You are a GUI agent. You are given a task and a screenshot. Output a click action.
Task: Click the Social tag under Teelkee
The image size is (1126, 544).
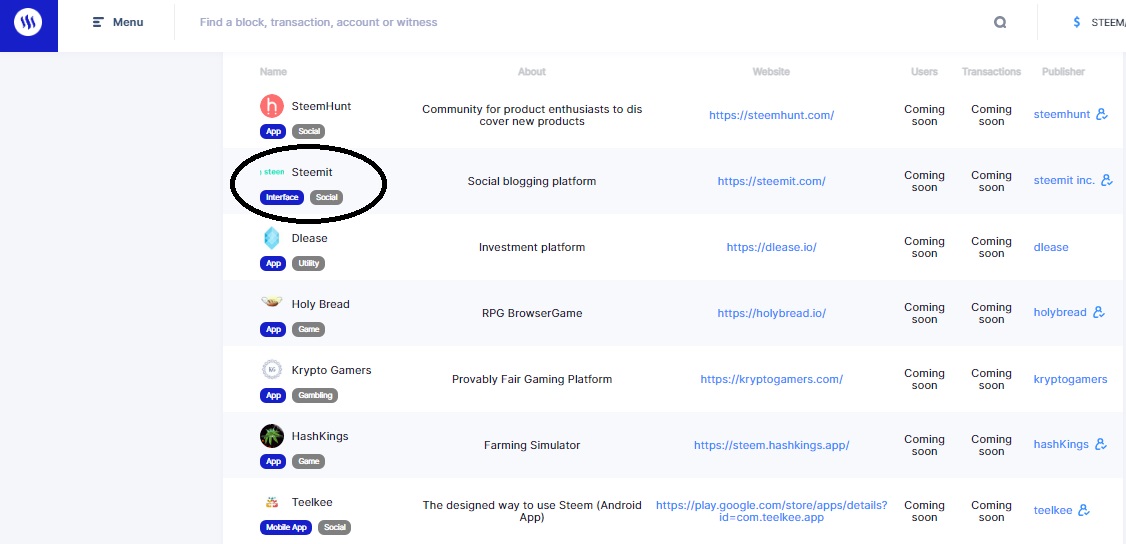[335, 527]
